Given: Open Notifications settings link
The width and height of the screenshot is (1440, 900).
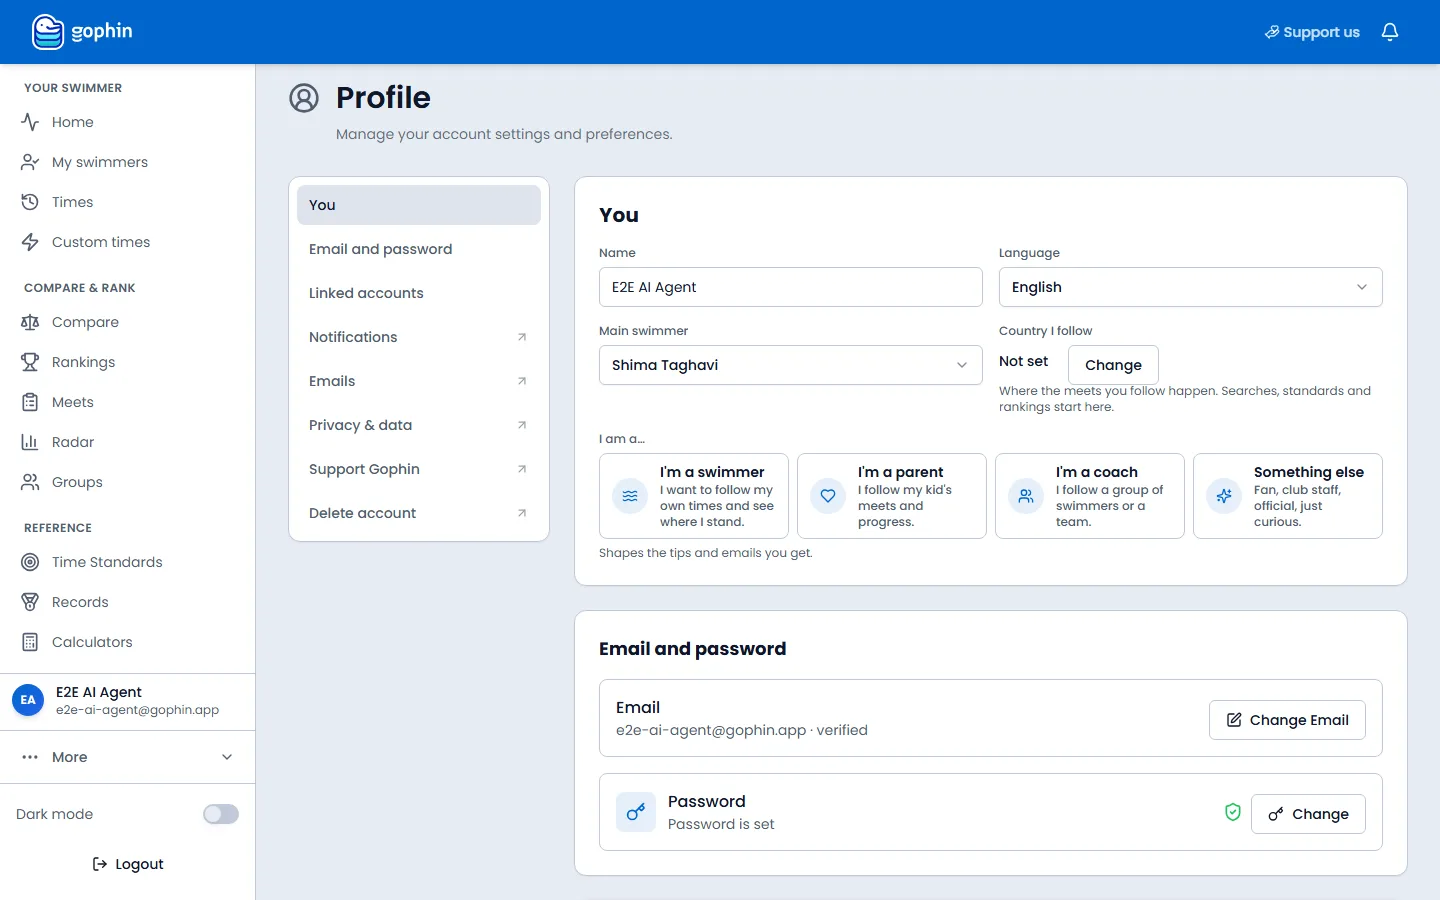Looking at the screenshot, I should pyautogui.click(x=419, y=337).
